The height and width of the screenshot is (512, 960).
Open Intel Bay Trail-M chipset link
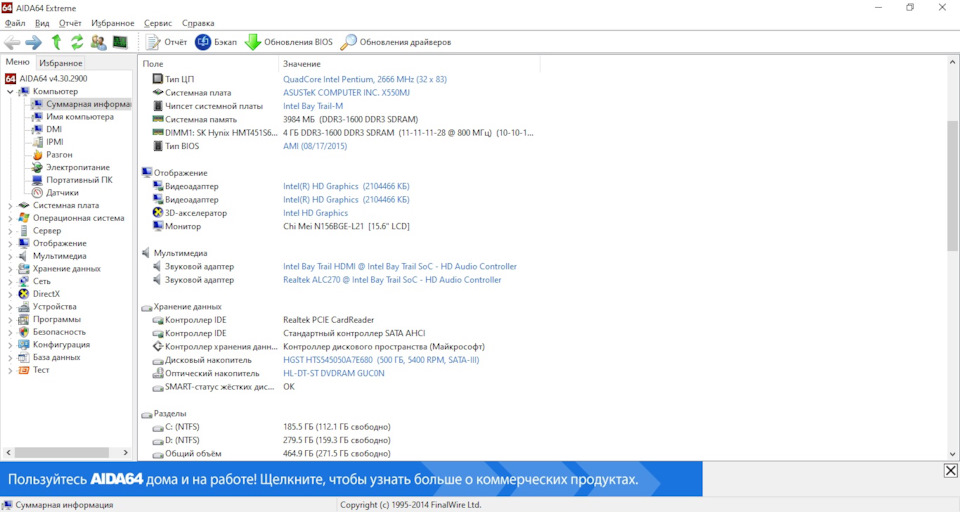(313, 106)
